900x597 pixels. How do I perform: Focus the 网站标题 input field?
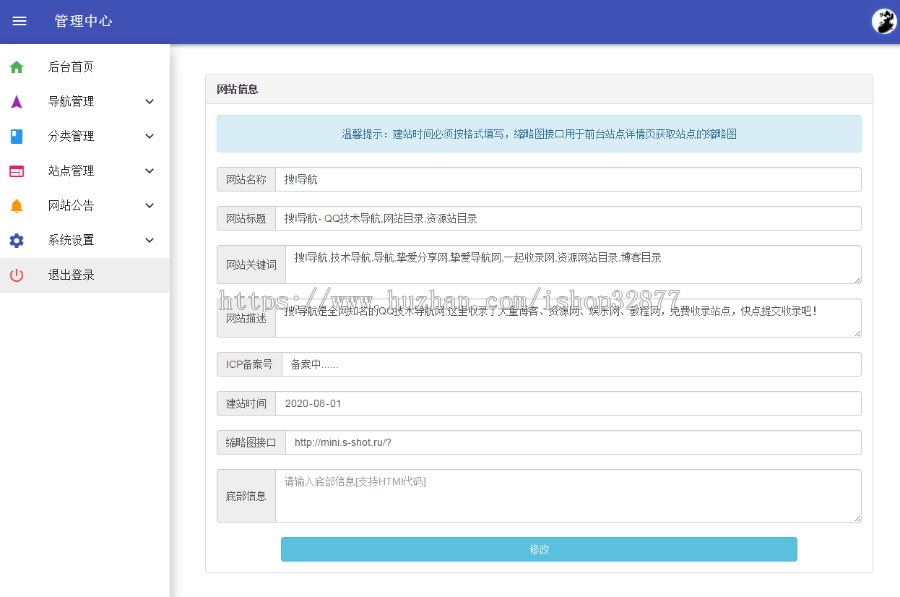(x=568, y=219)
